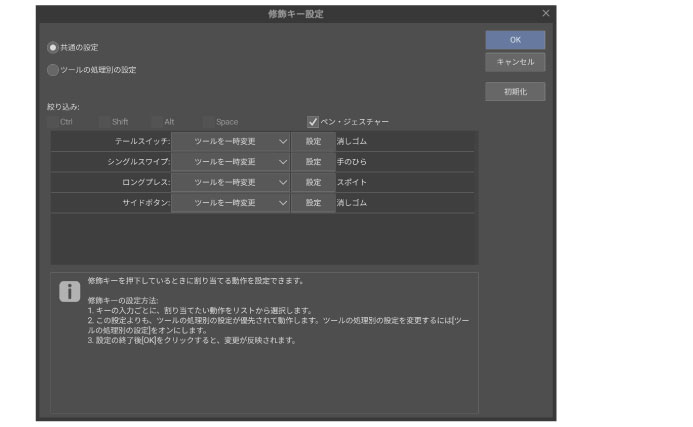This screenshot has width=693, height=427.
Task: Click the info icon in help panel
Action: [x=70, y=291]
